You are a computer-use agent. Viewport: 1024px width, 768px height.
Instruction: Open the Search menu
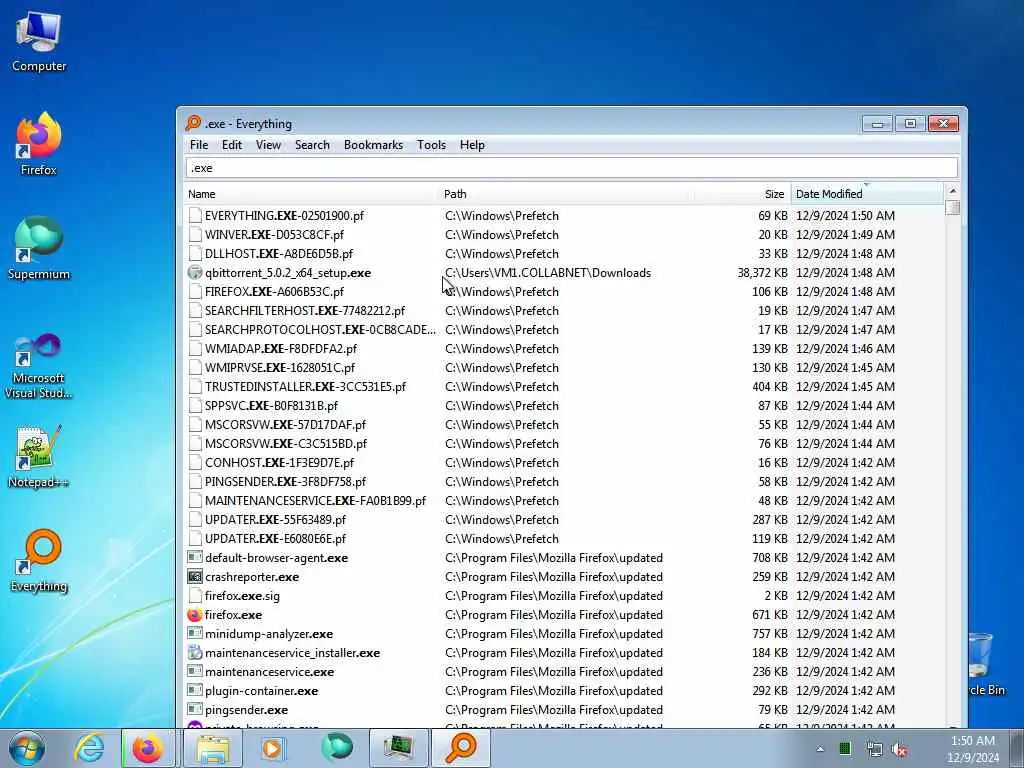[312, 145]
